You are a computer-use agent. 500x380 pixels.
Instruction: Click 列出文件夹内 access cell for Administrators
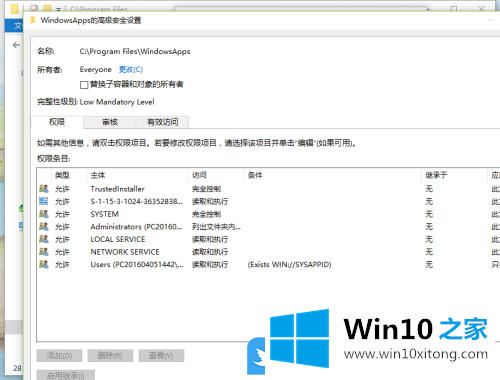(216, 227)
